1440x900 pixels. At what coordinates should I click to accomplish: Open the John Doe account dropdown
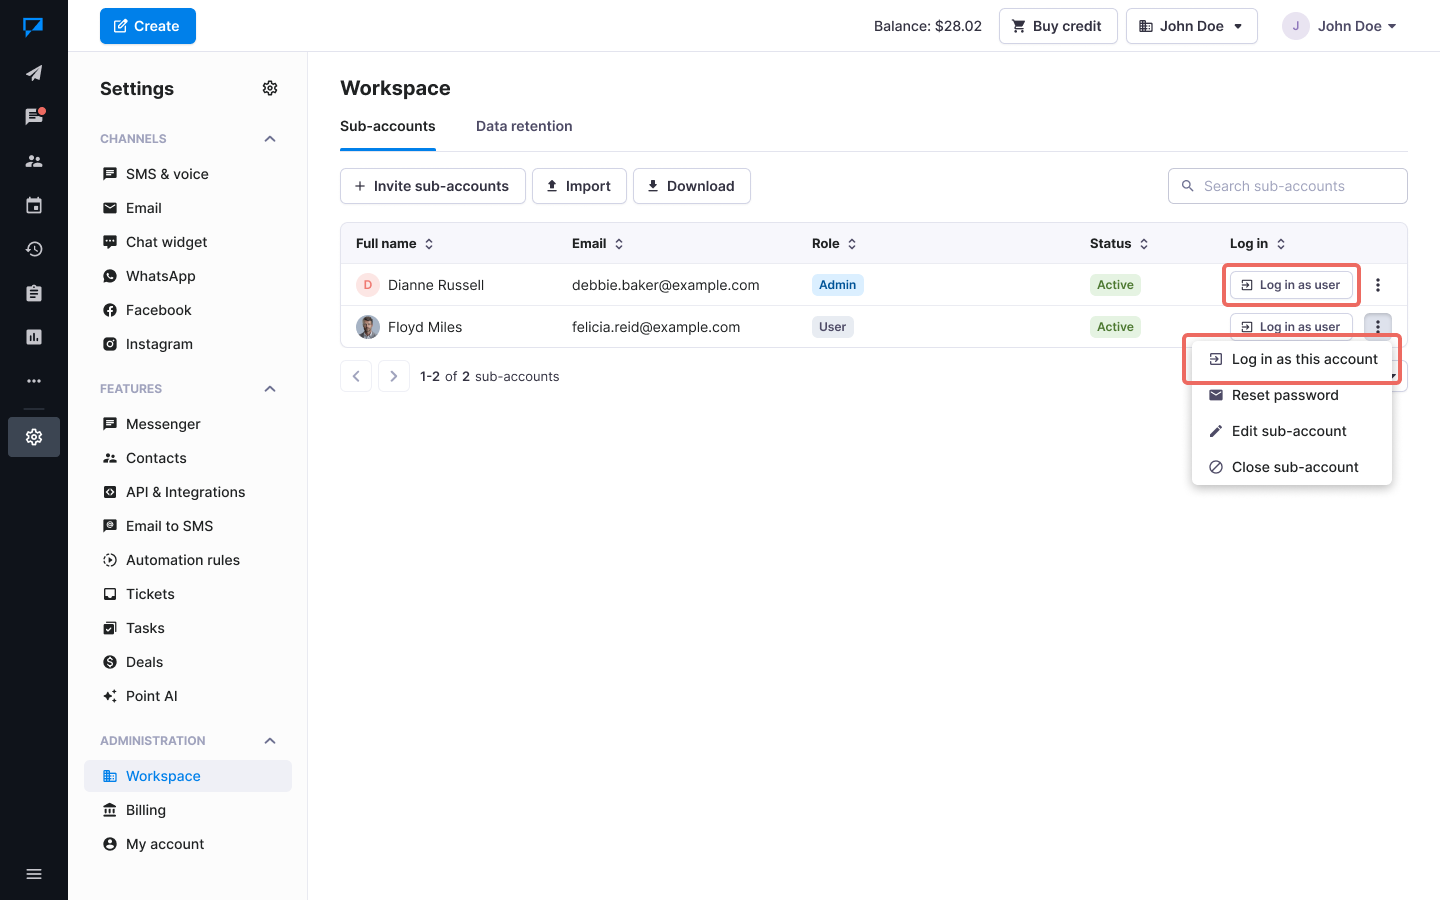[x=1340, y=26]
